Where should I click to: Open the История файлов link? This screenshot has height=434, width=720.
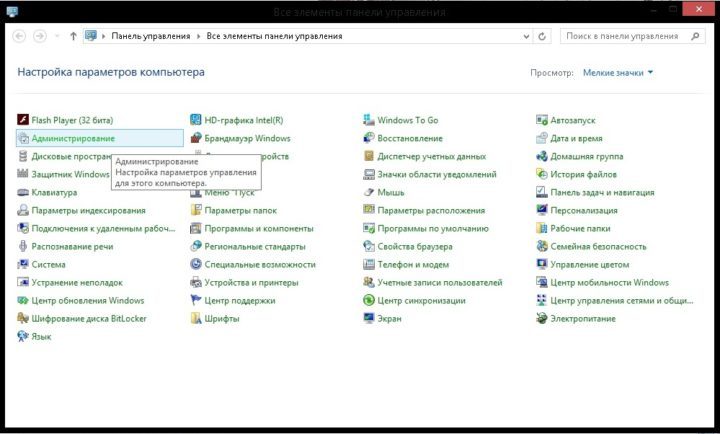[583, 174]
